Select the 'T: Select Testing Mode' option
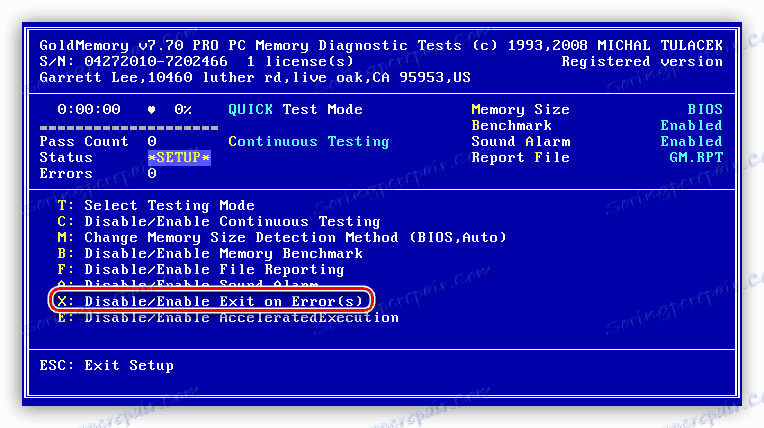 (x=156, y=205)
